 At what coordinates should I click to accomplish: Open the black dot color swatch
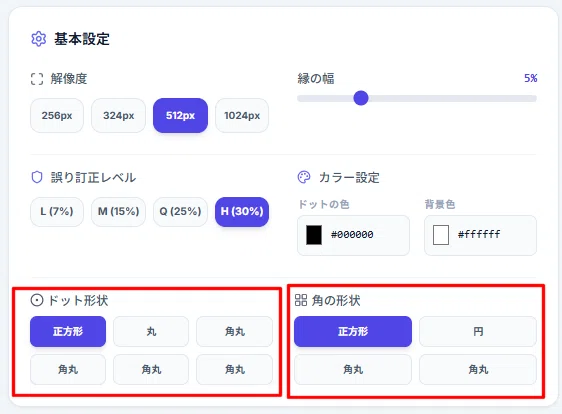pyautogui.click(x=314, y=235)
